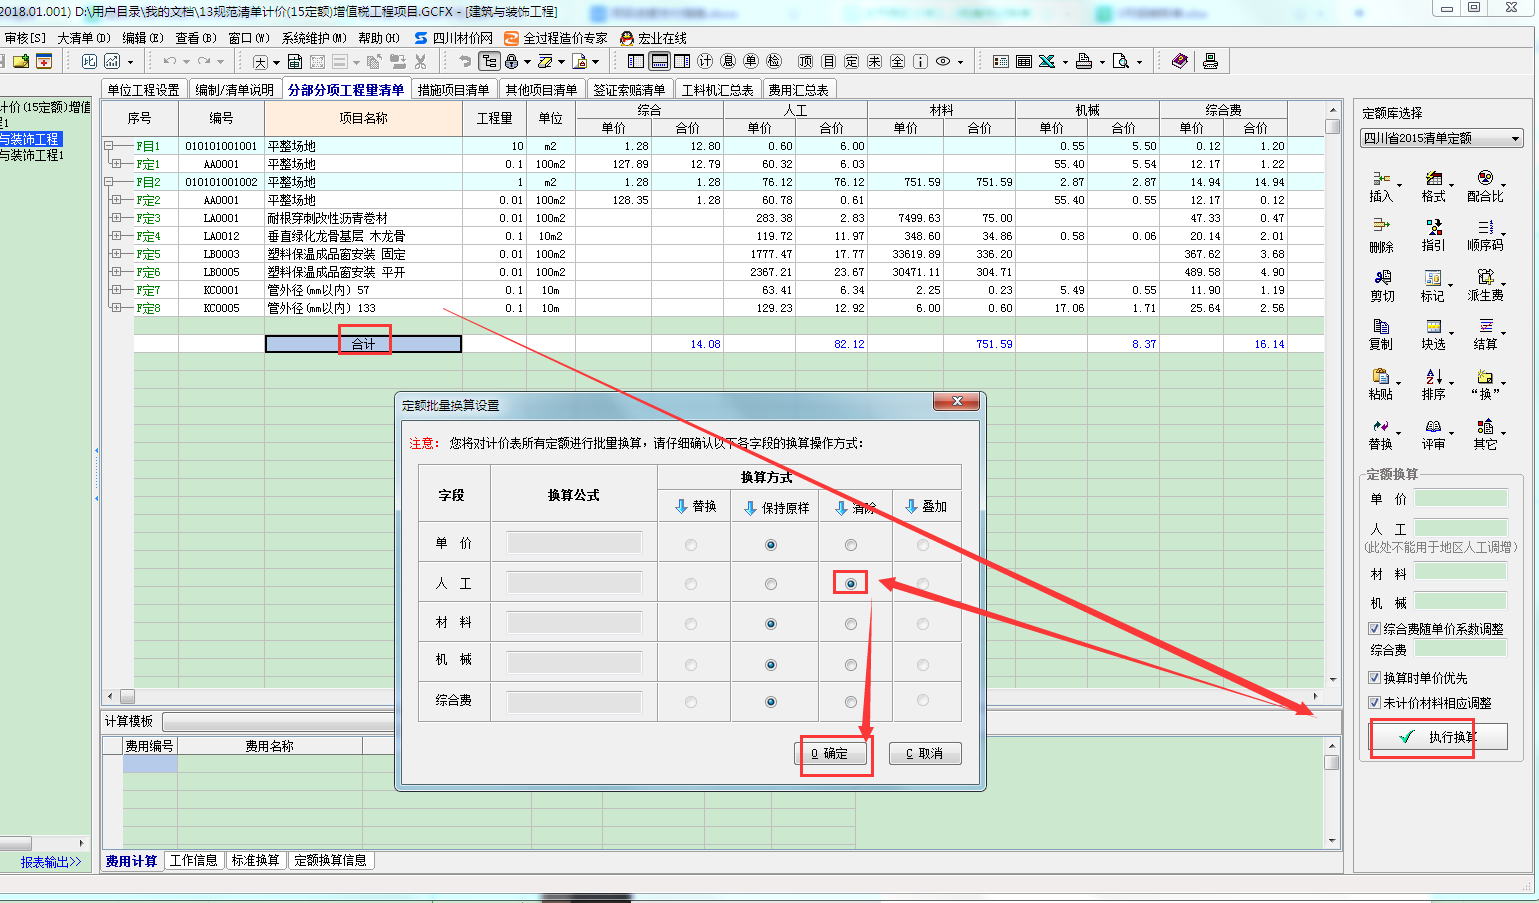Click the 取消 button in dialog
Screen dimensions: 1539x903
[924, 753]
